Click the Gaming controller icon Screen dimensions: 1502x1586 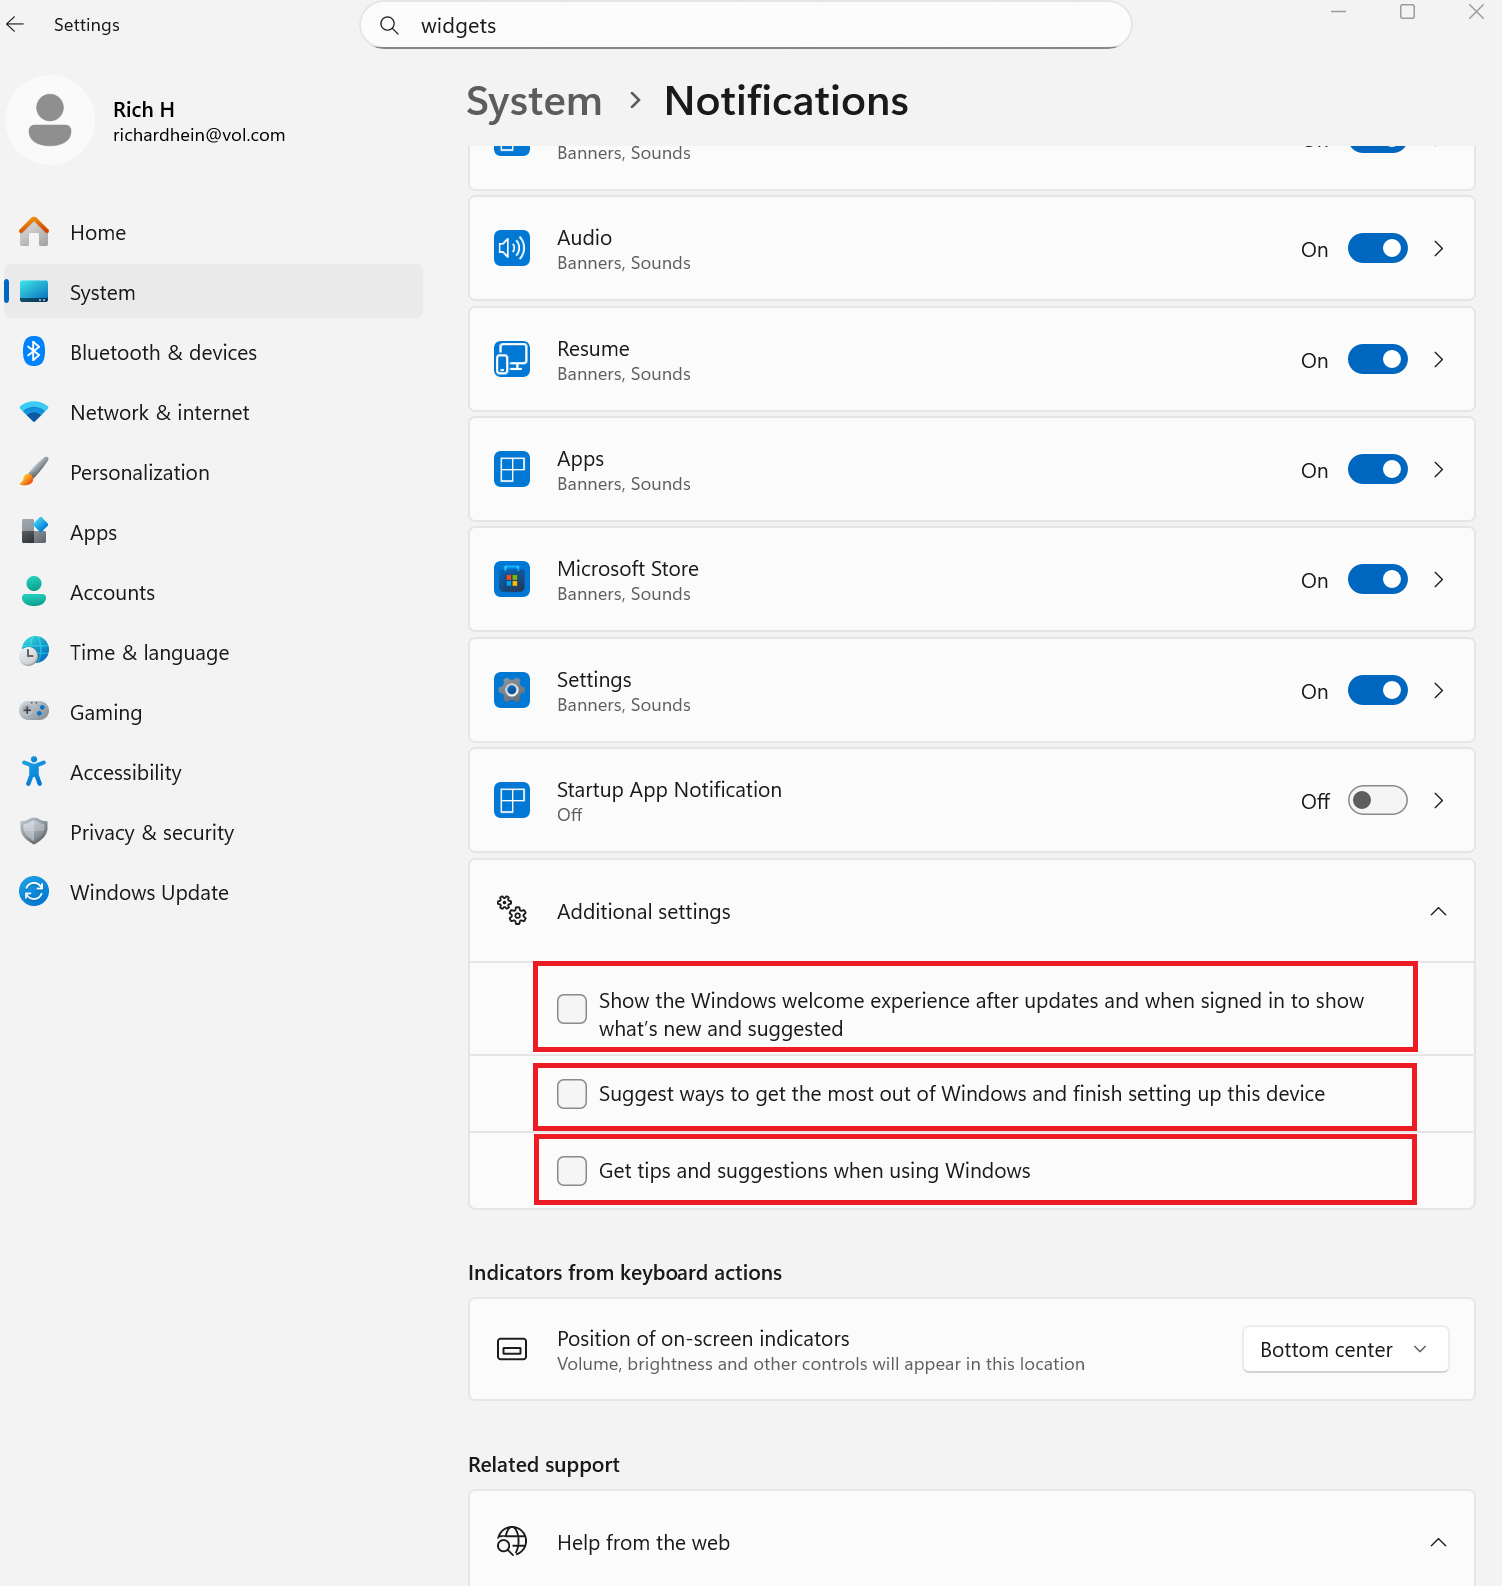[x=34, y=711]
